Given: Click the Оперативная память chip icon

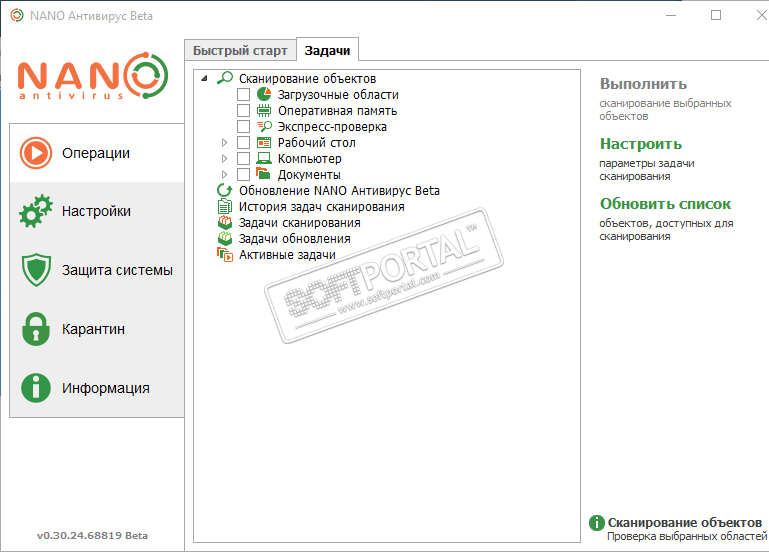Looking at the screenshot, I should point(264,110).
